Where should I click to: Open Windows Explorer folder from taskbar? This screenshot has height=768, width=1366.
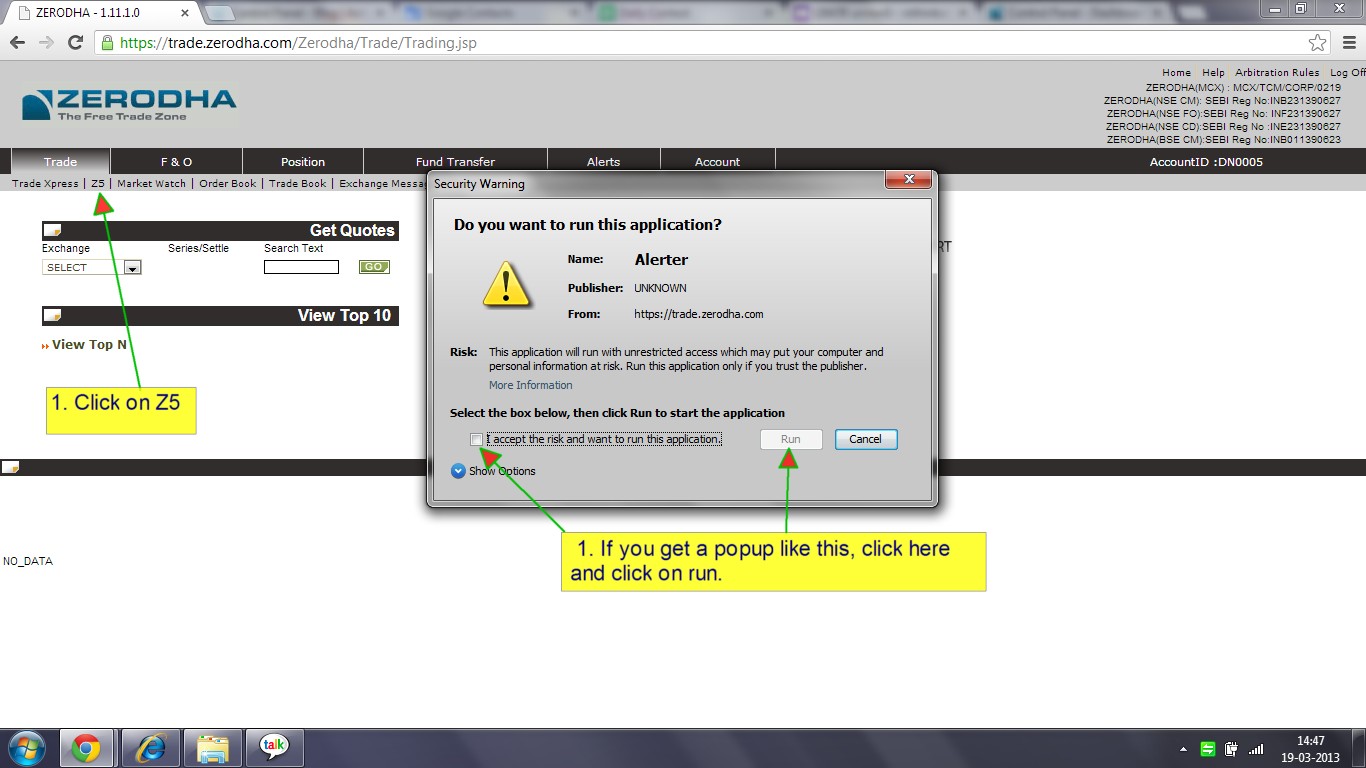(x=212, y=748)
